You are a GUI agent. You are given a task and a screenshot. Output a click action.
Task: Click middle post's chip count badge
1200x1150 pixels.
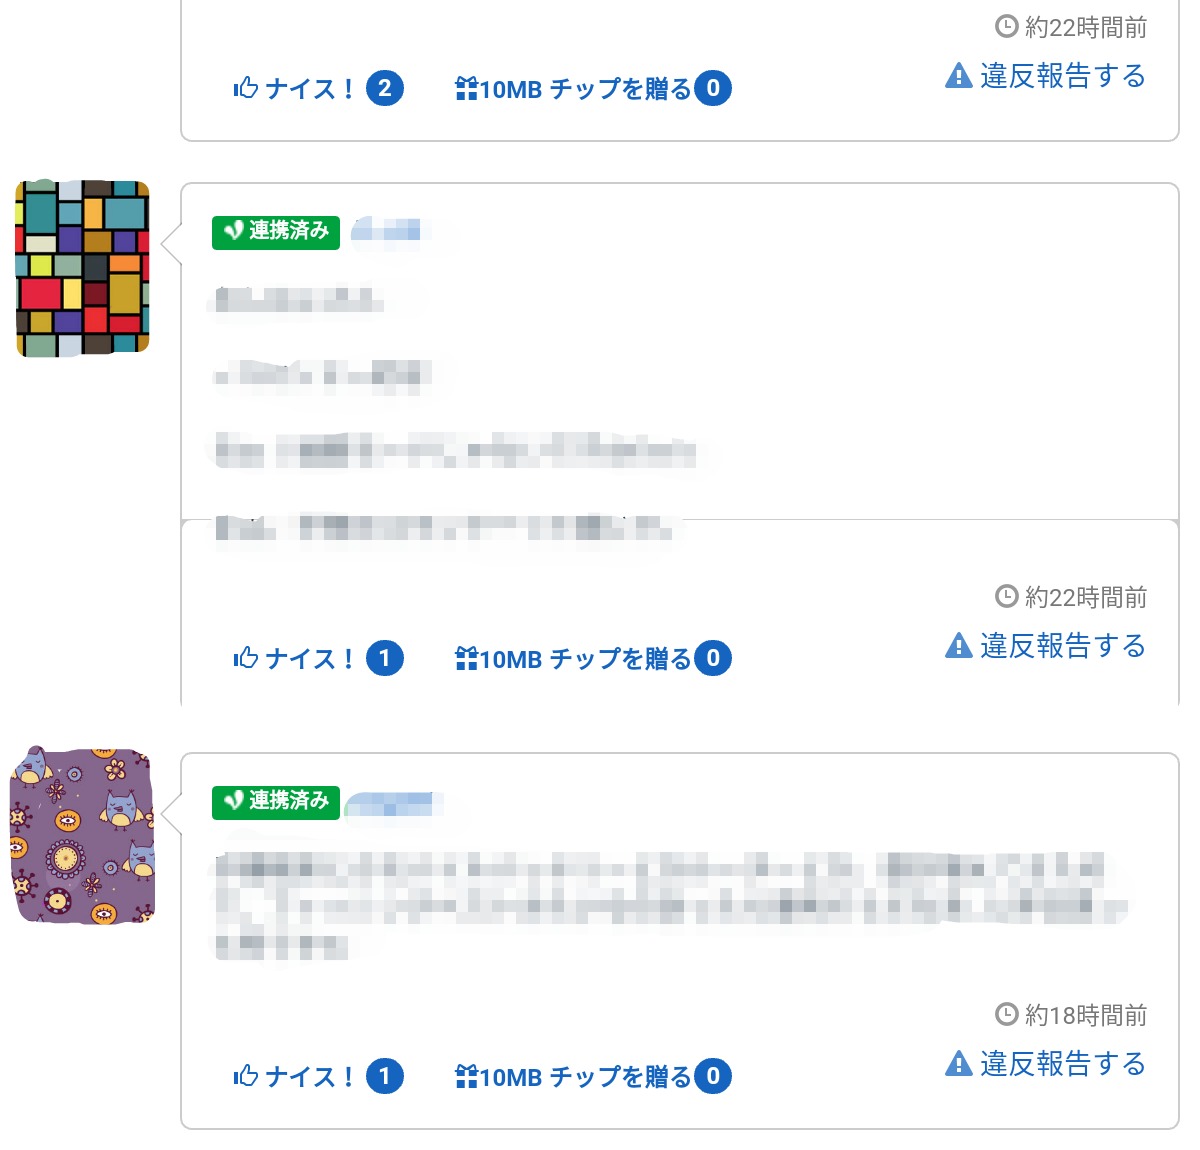[713, 658]
